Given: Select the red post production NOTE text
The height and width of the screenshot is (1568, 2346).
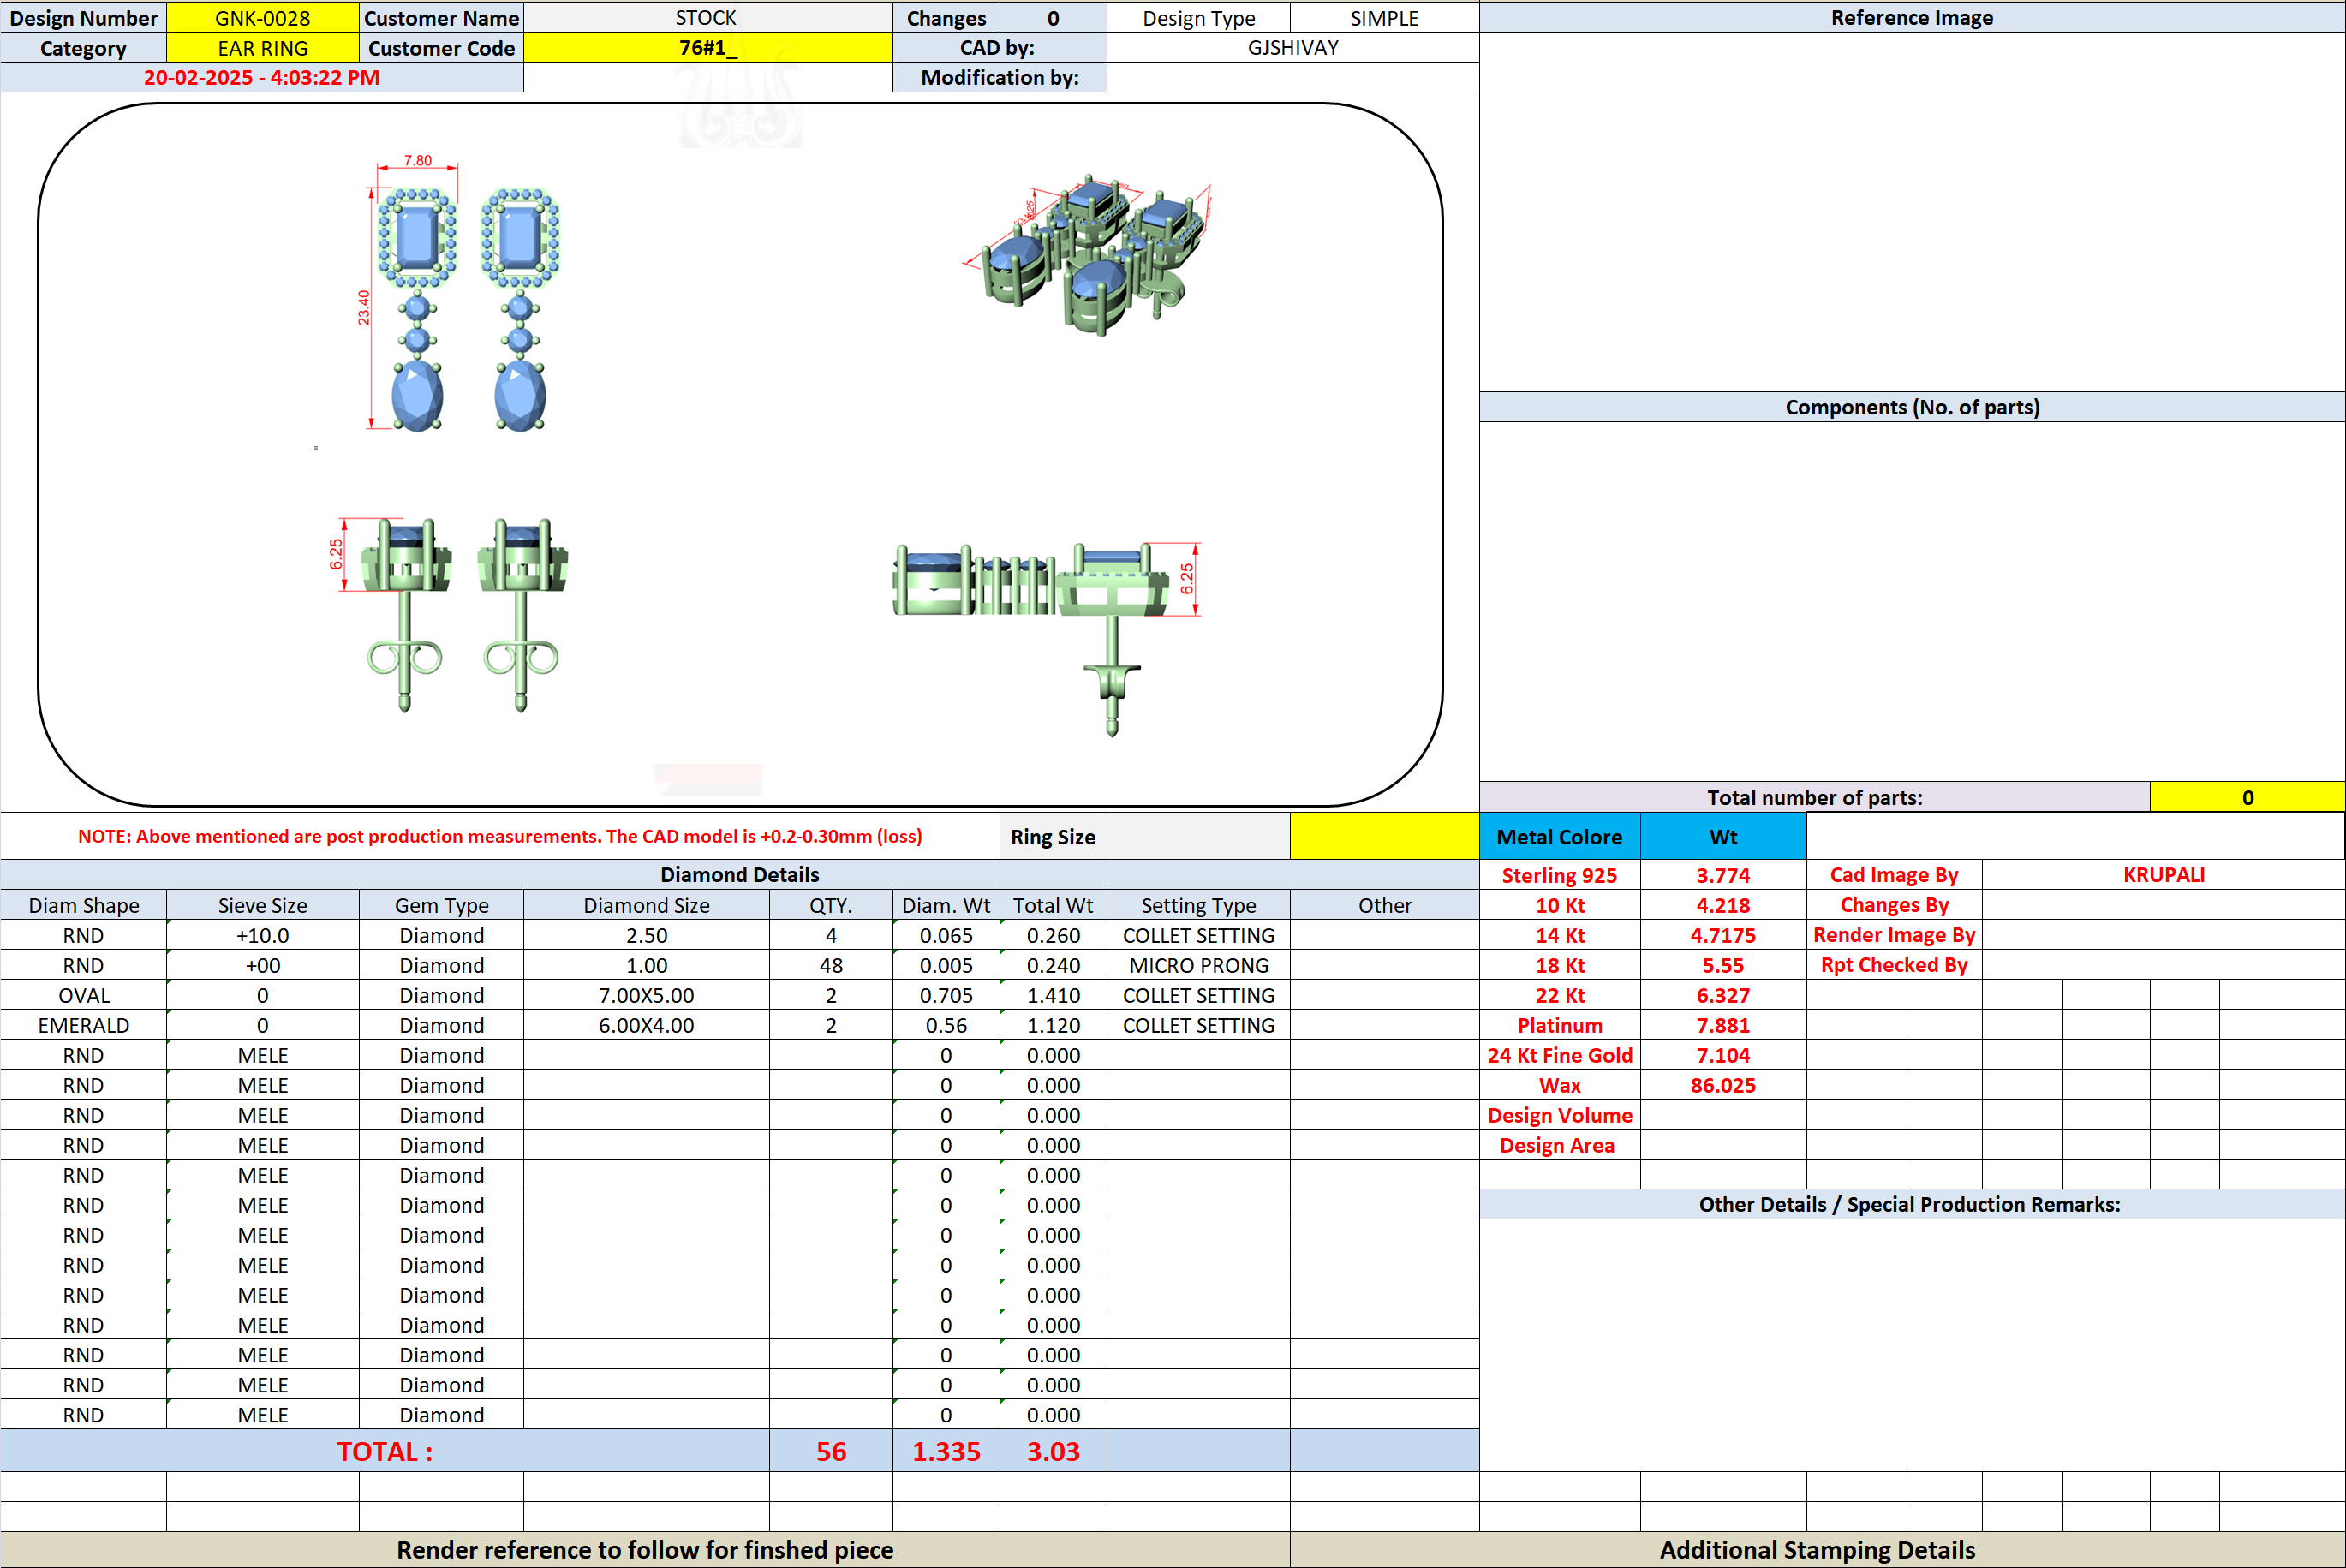Looking at the screenshot, I should tap(500, 836).
